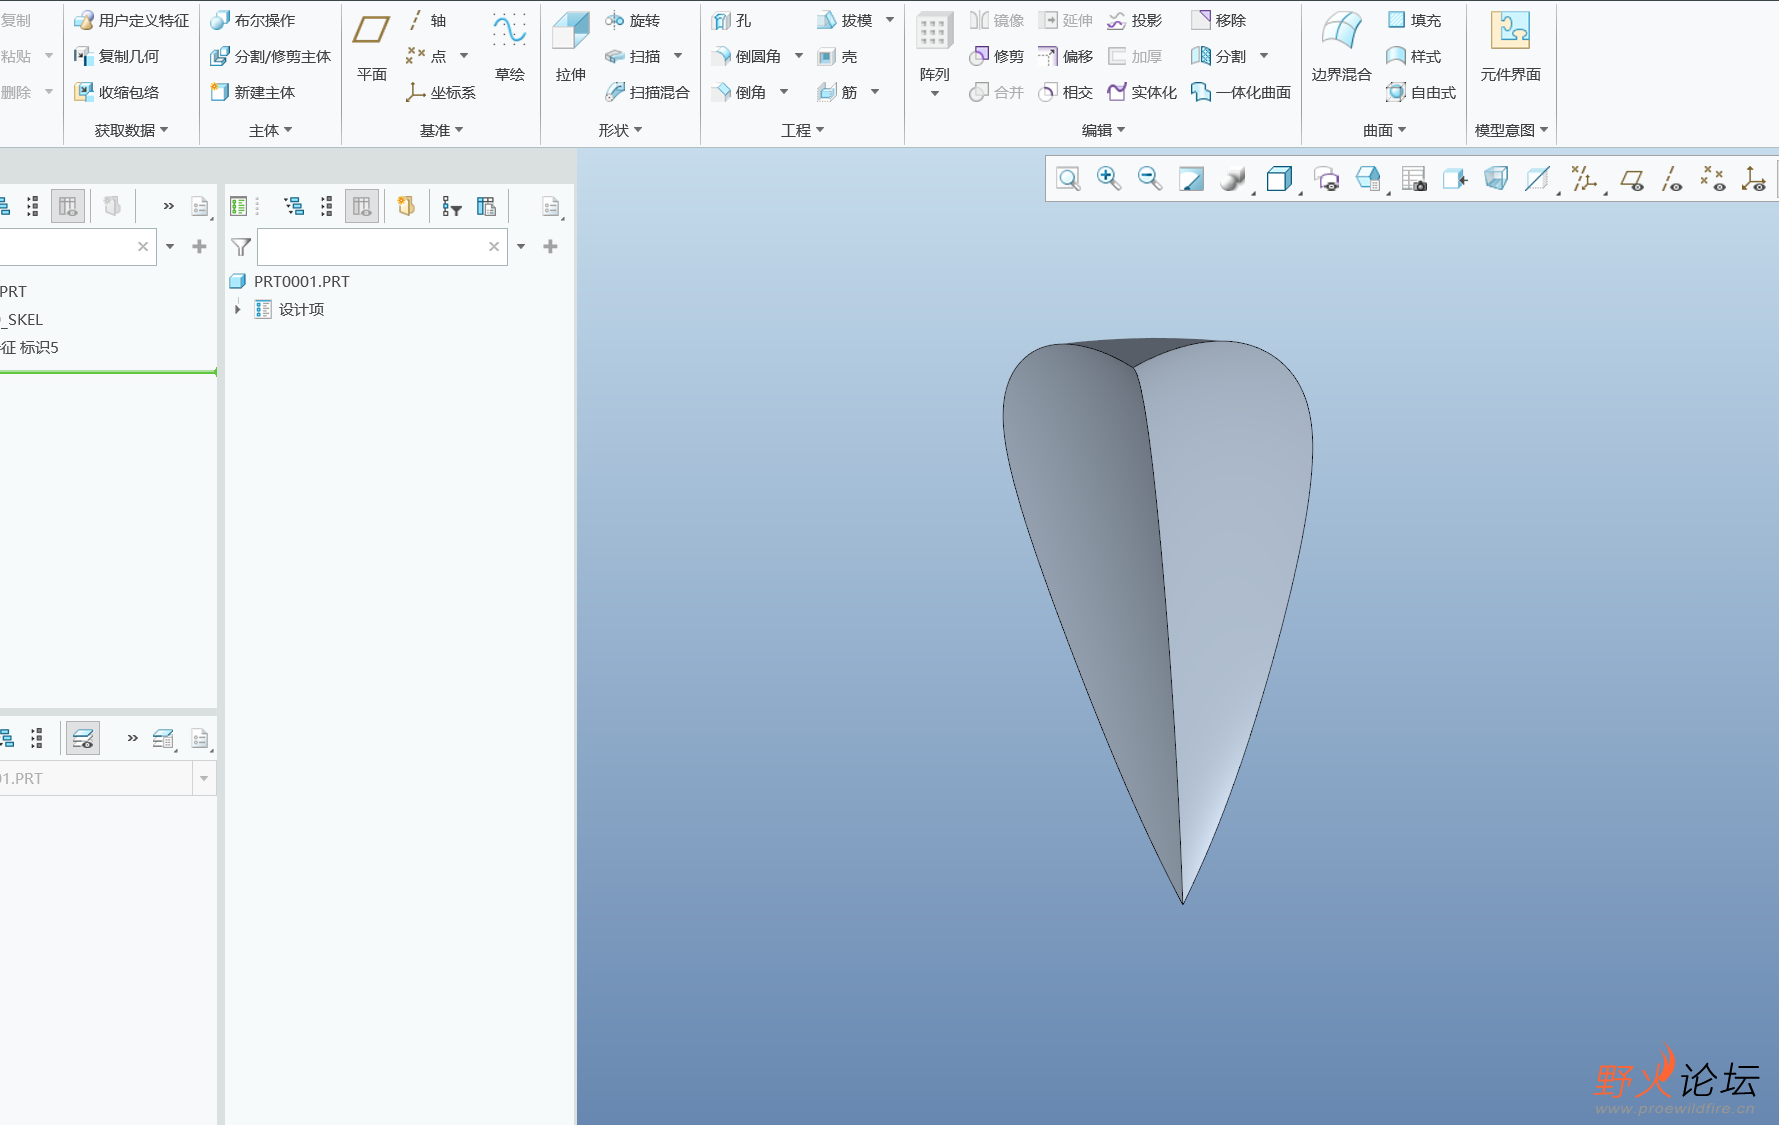1779x1125 pixels.
Task: Open the 形状 (Shapes) group menu
Action: (x=620, y=130)
